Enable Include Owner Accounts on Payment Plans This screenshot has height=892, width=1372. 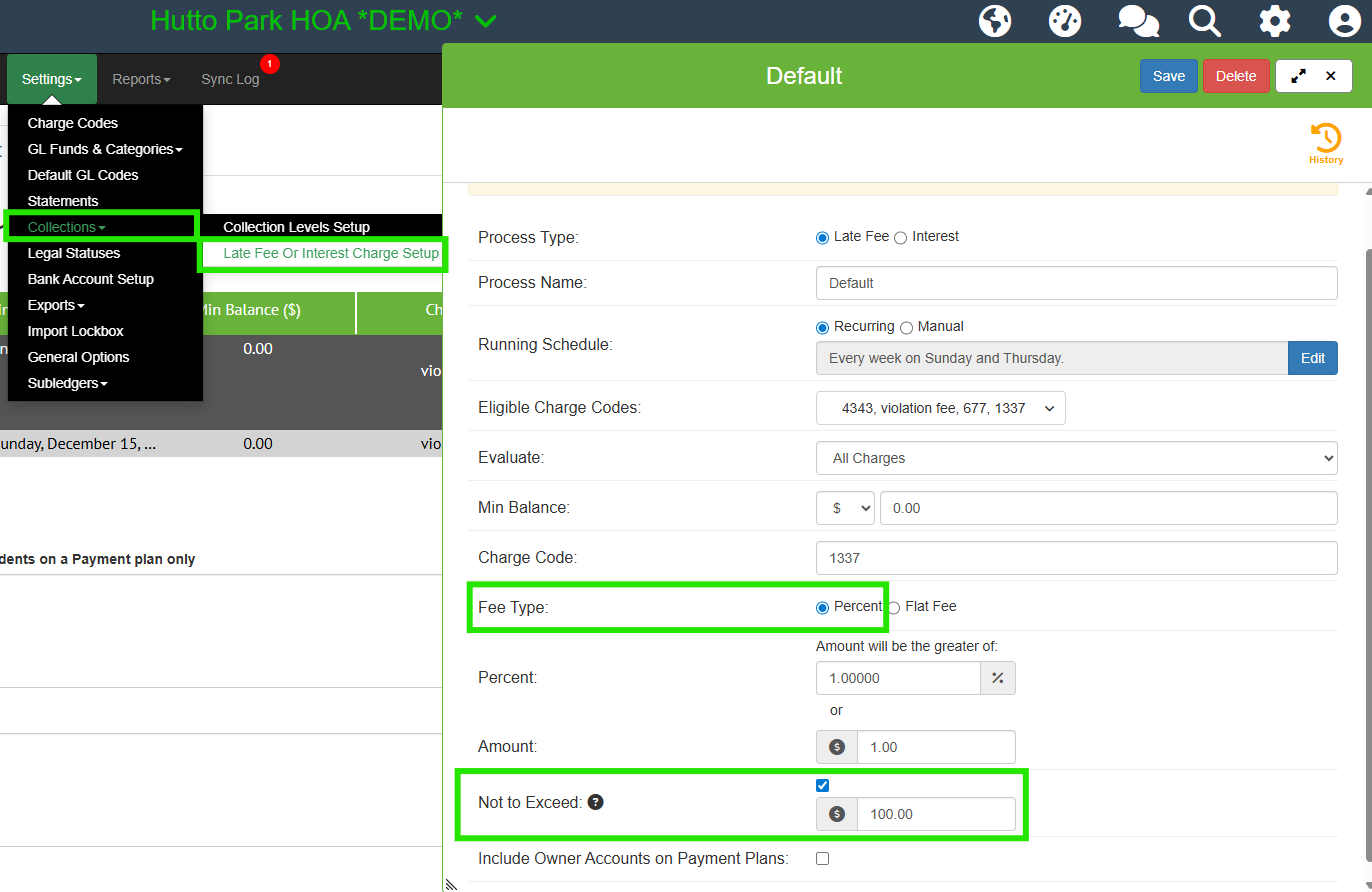click(x=822, y=858)
